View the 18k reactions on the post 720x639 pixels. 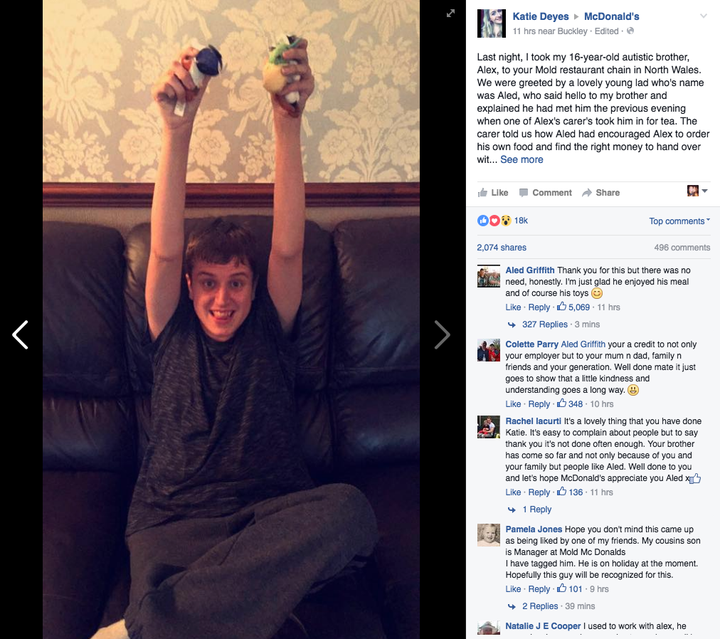[502, 221]
